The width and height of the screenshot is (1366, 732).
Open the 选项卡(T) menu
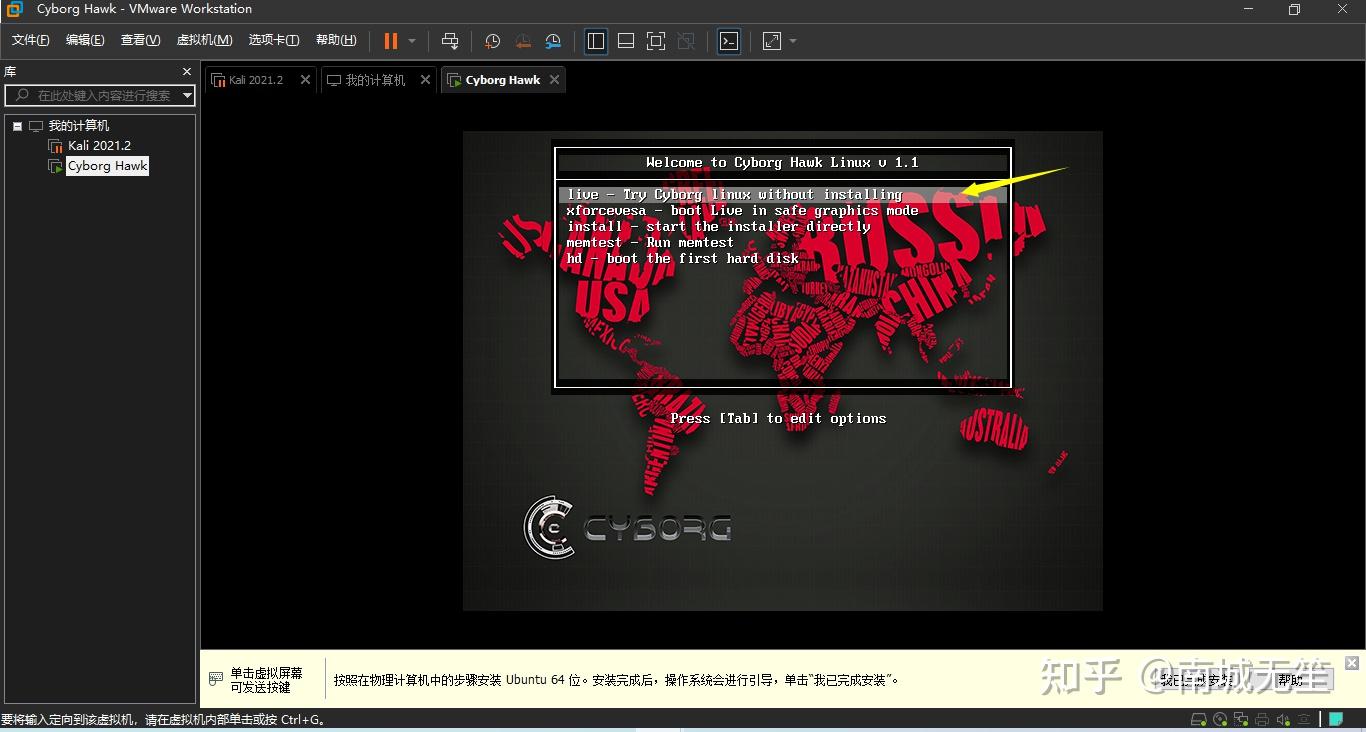pos(274,40)
